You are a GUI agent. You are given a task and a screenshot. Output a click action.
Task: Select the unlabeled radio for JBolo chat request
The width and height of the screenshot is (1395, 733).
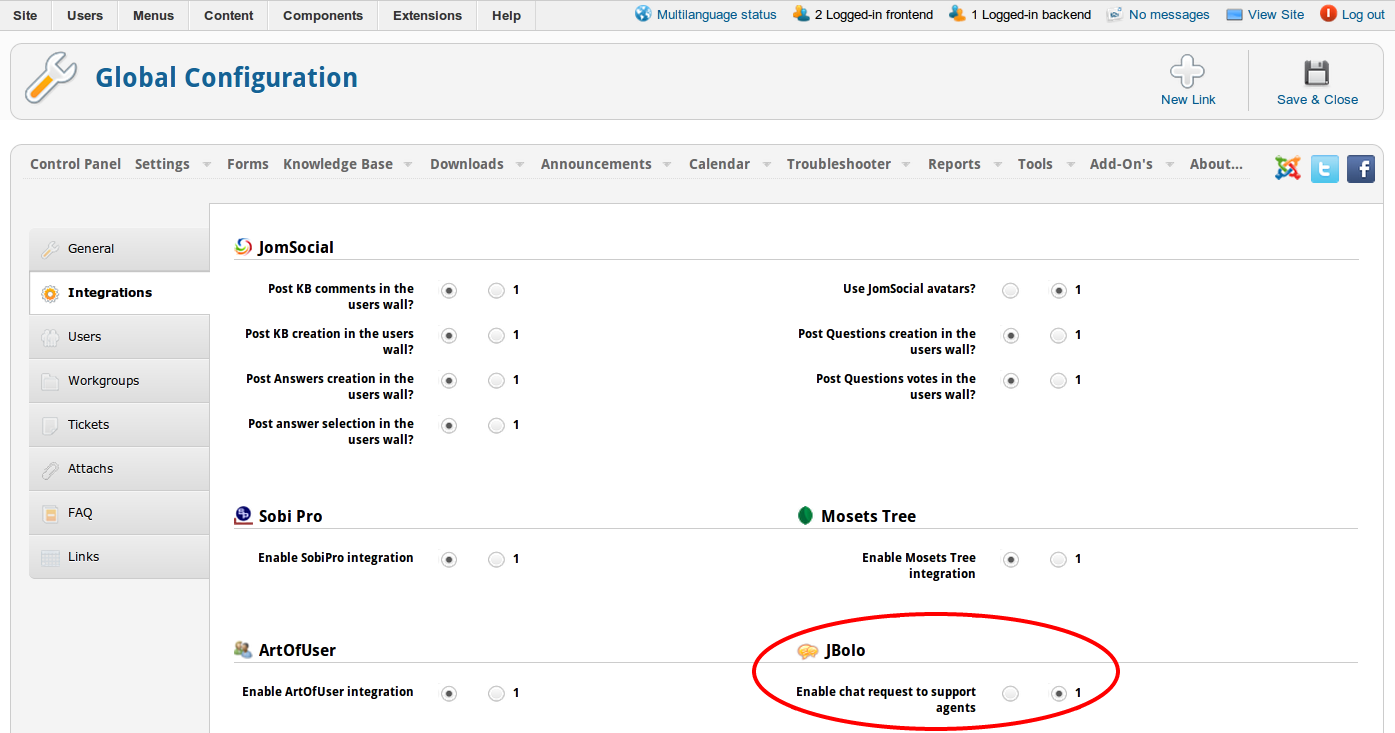pyautogui.click(x=1011, y=693)
